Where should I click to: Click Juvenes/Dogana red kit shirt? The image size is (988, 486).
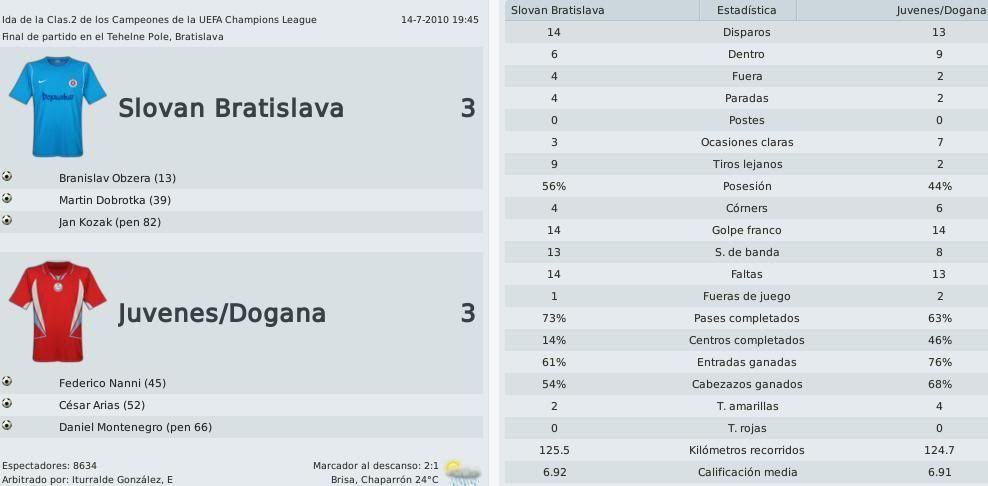(x=57, y=312)
